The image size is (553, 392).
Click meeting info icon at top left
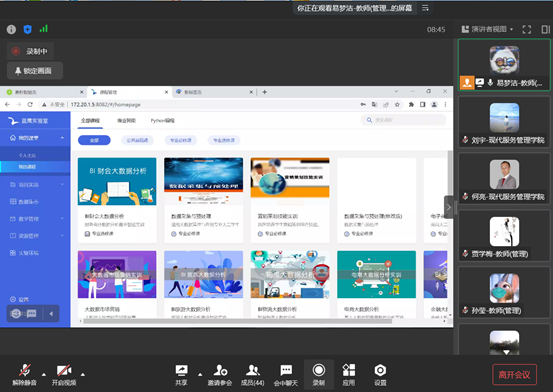[x=11, y=29]
